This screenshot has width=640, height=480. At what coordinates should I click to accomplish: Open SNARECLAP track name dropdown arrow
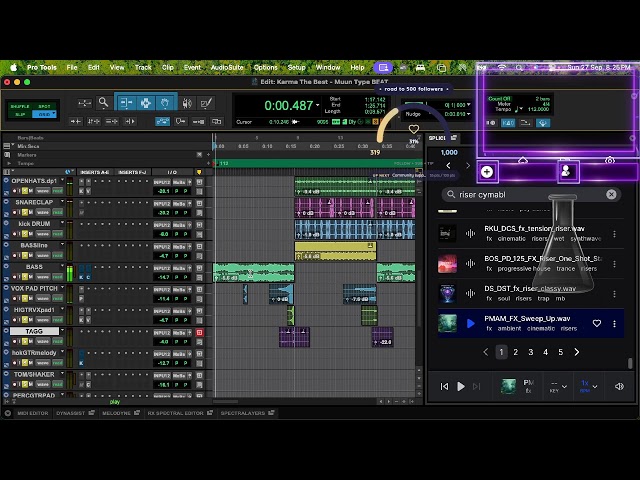click(x=62, y=202)
